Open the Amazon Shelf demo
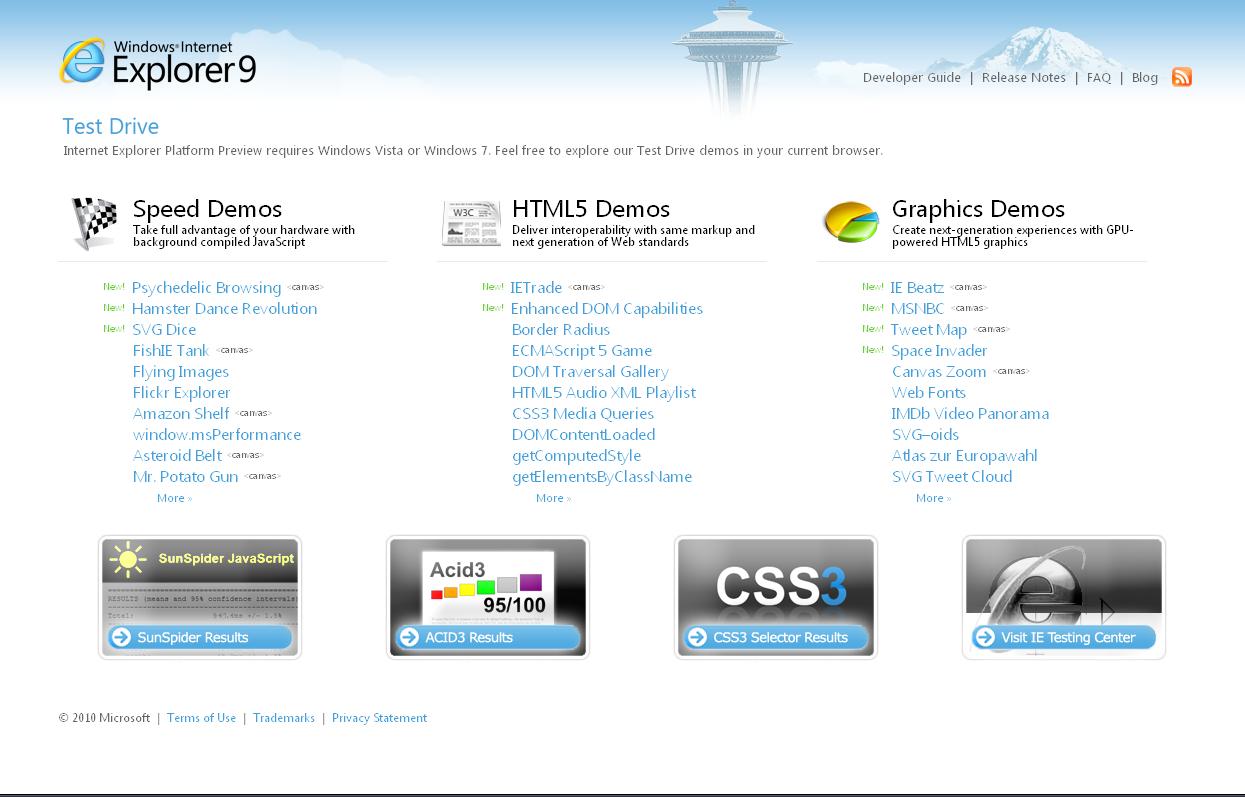The width and height of the screenshot is (1245, 797). click(x=181, y=414)
